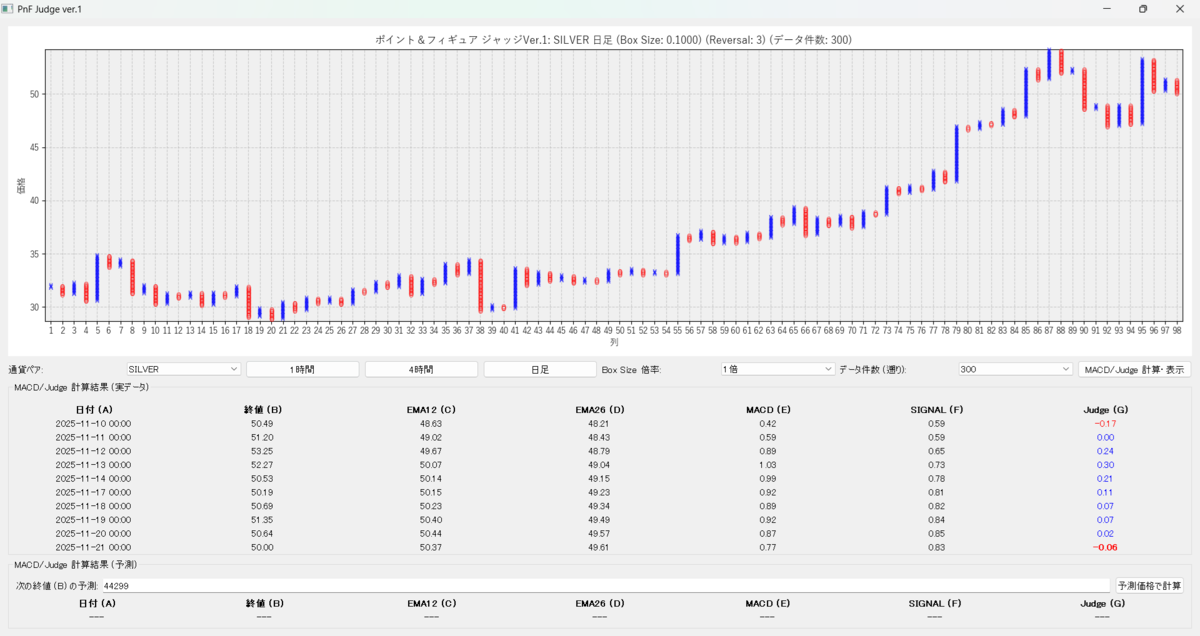Image resolution: width=1200 pixels, height=636 pixels.
Task: Click red Judge value -0.06
Action: point(1105,548)
